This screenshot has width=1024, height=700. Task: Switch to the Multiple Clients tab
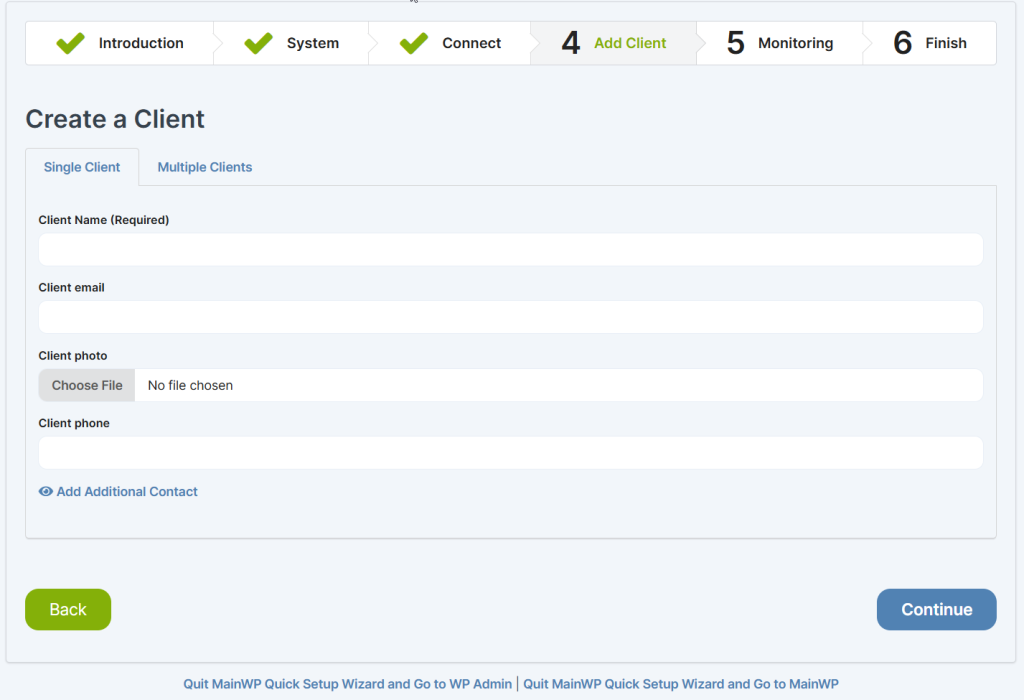click(x=204, y=167)
